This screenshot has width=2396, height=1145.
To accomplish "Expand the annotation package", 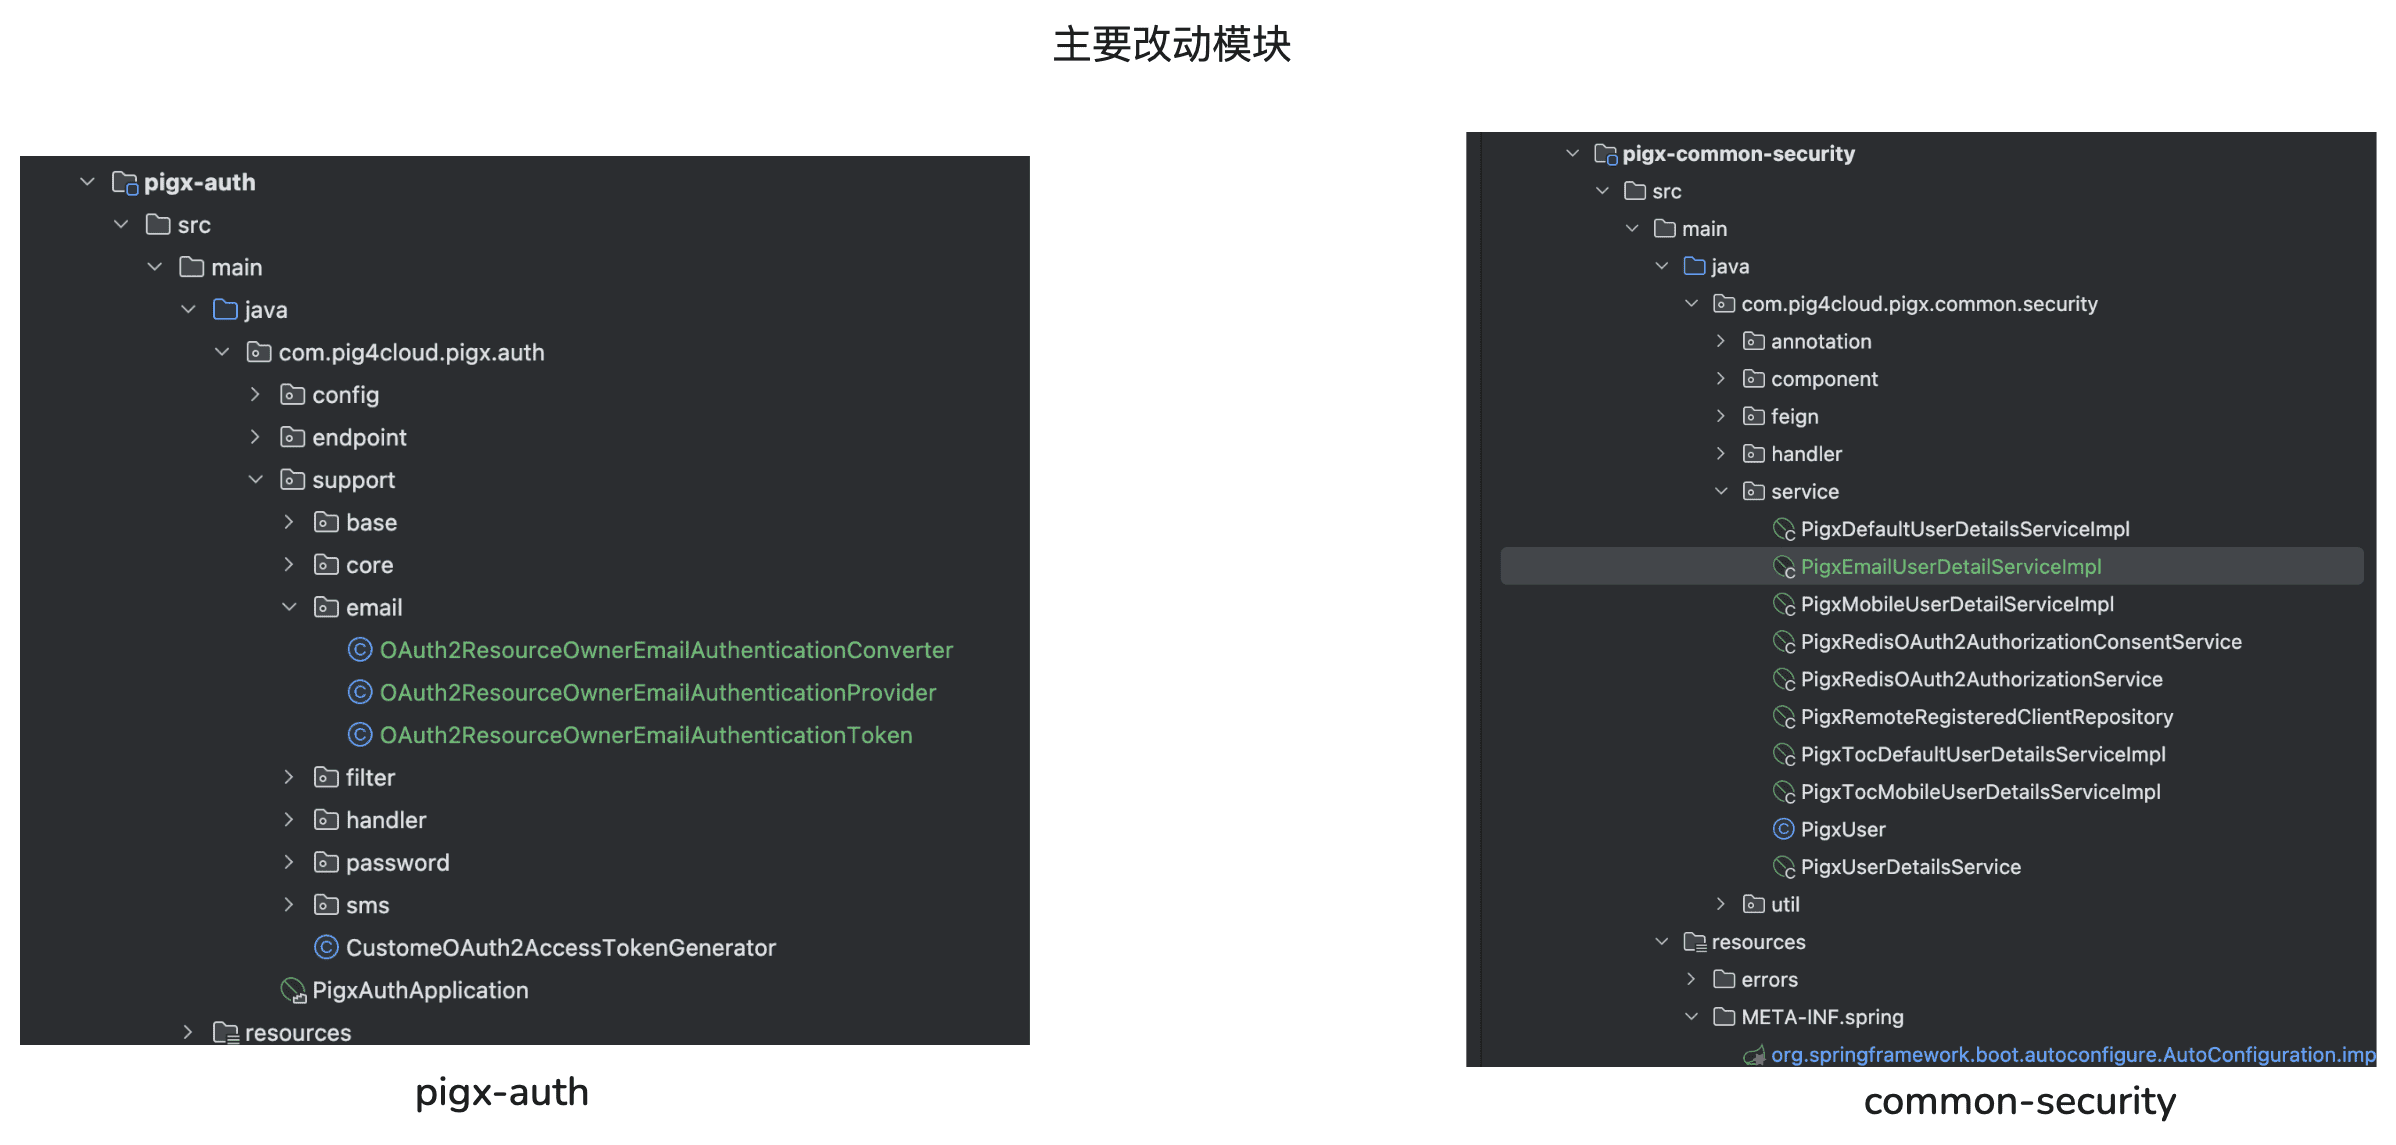I will click(x=1721, y=341).
